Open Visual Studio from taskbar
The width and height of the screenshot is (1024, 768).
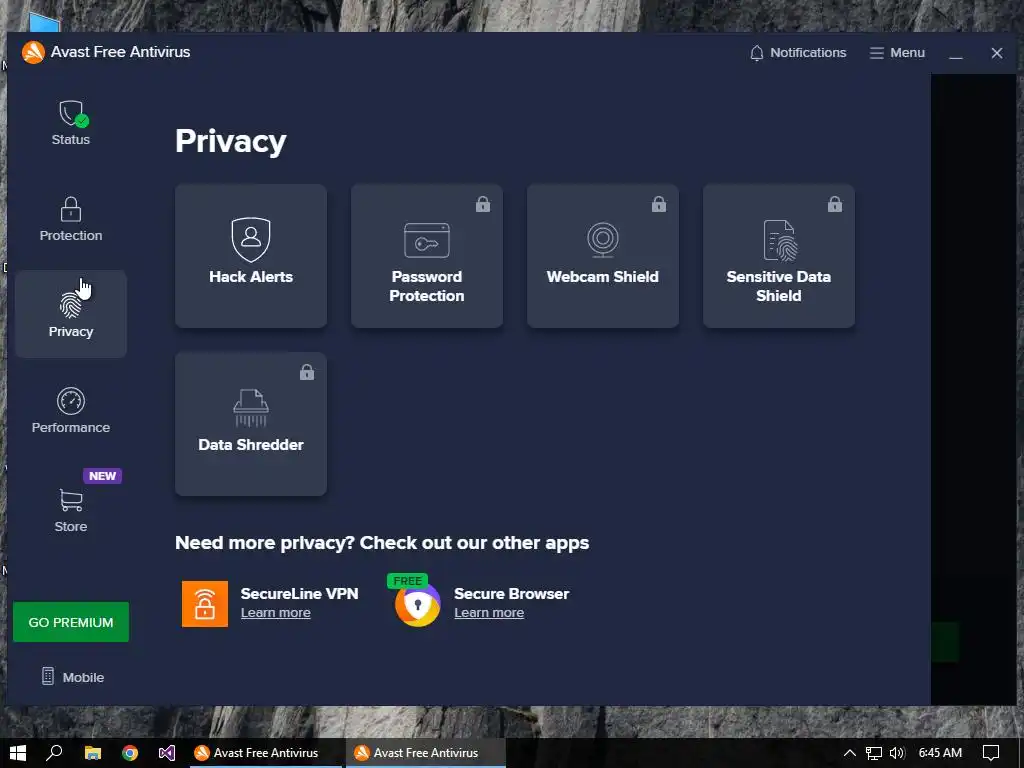[167, 753]
